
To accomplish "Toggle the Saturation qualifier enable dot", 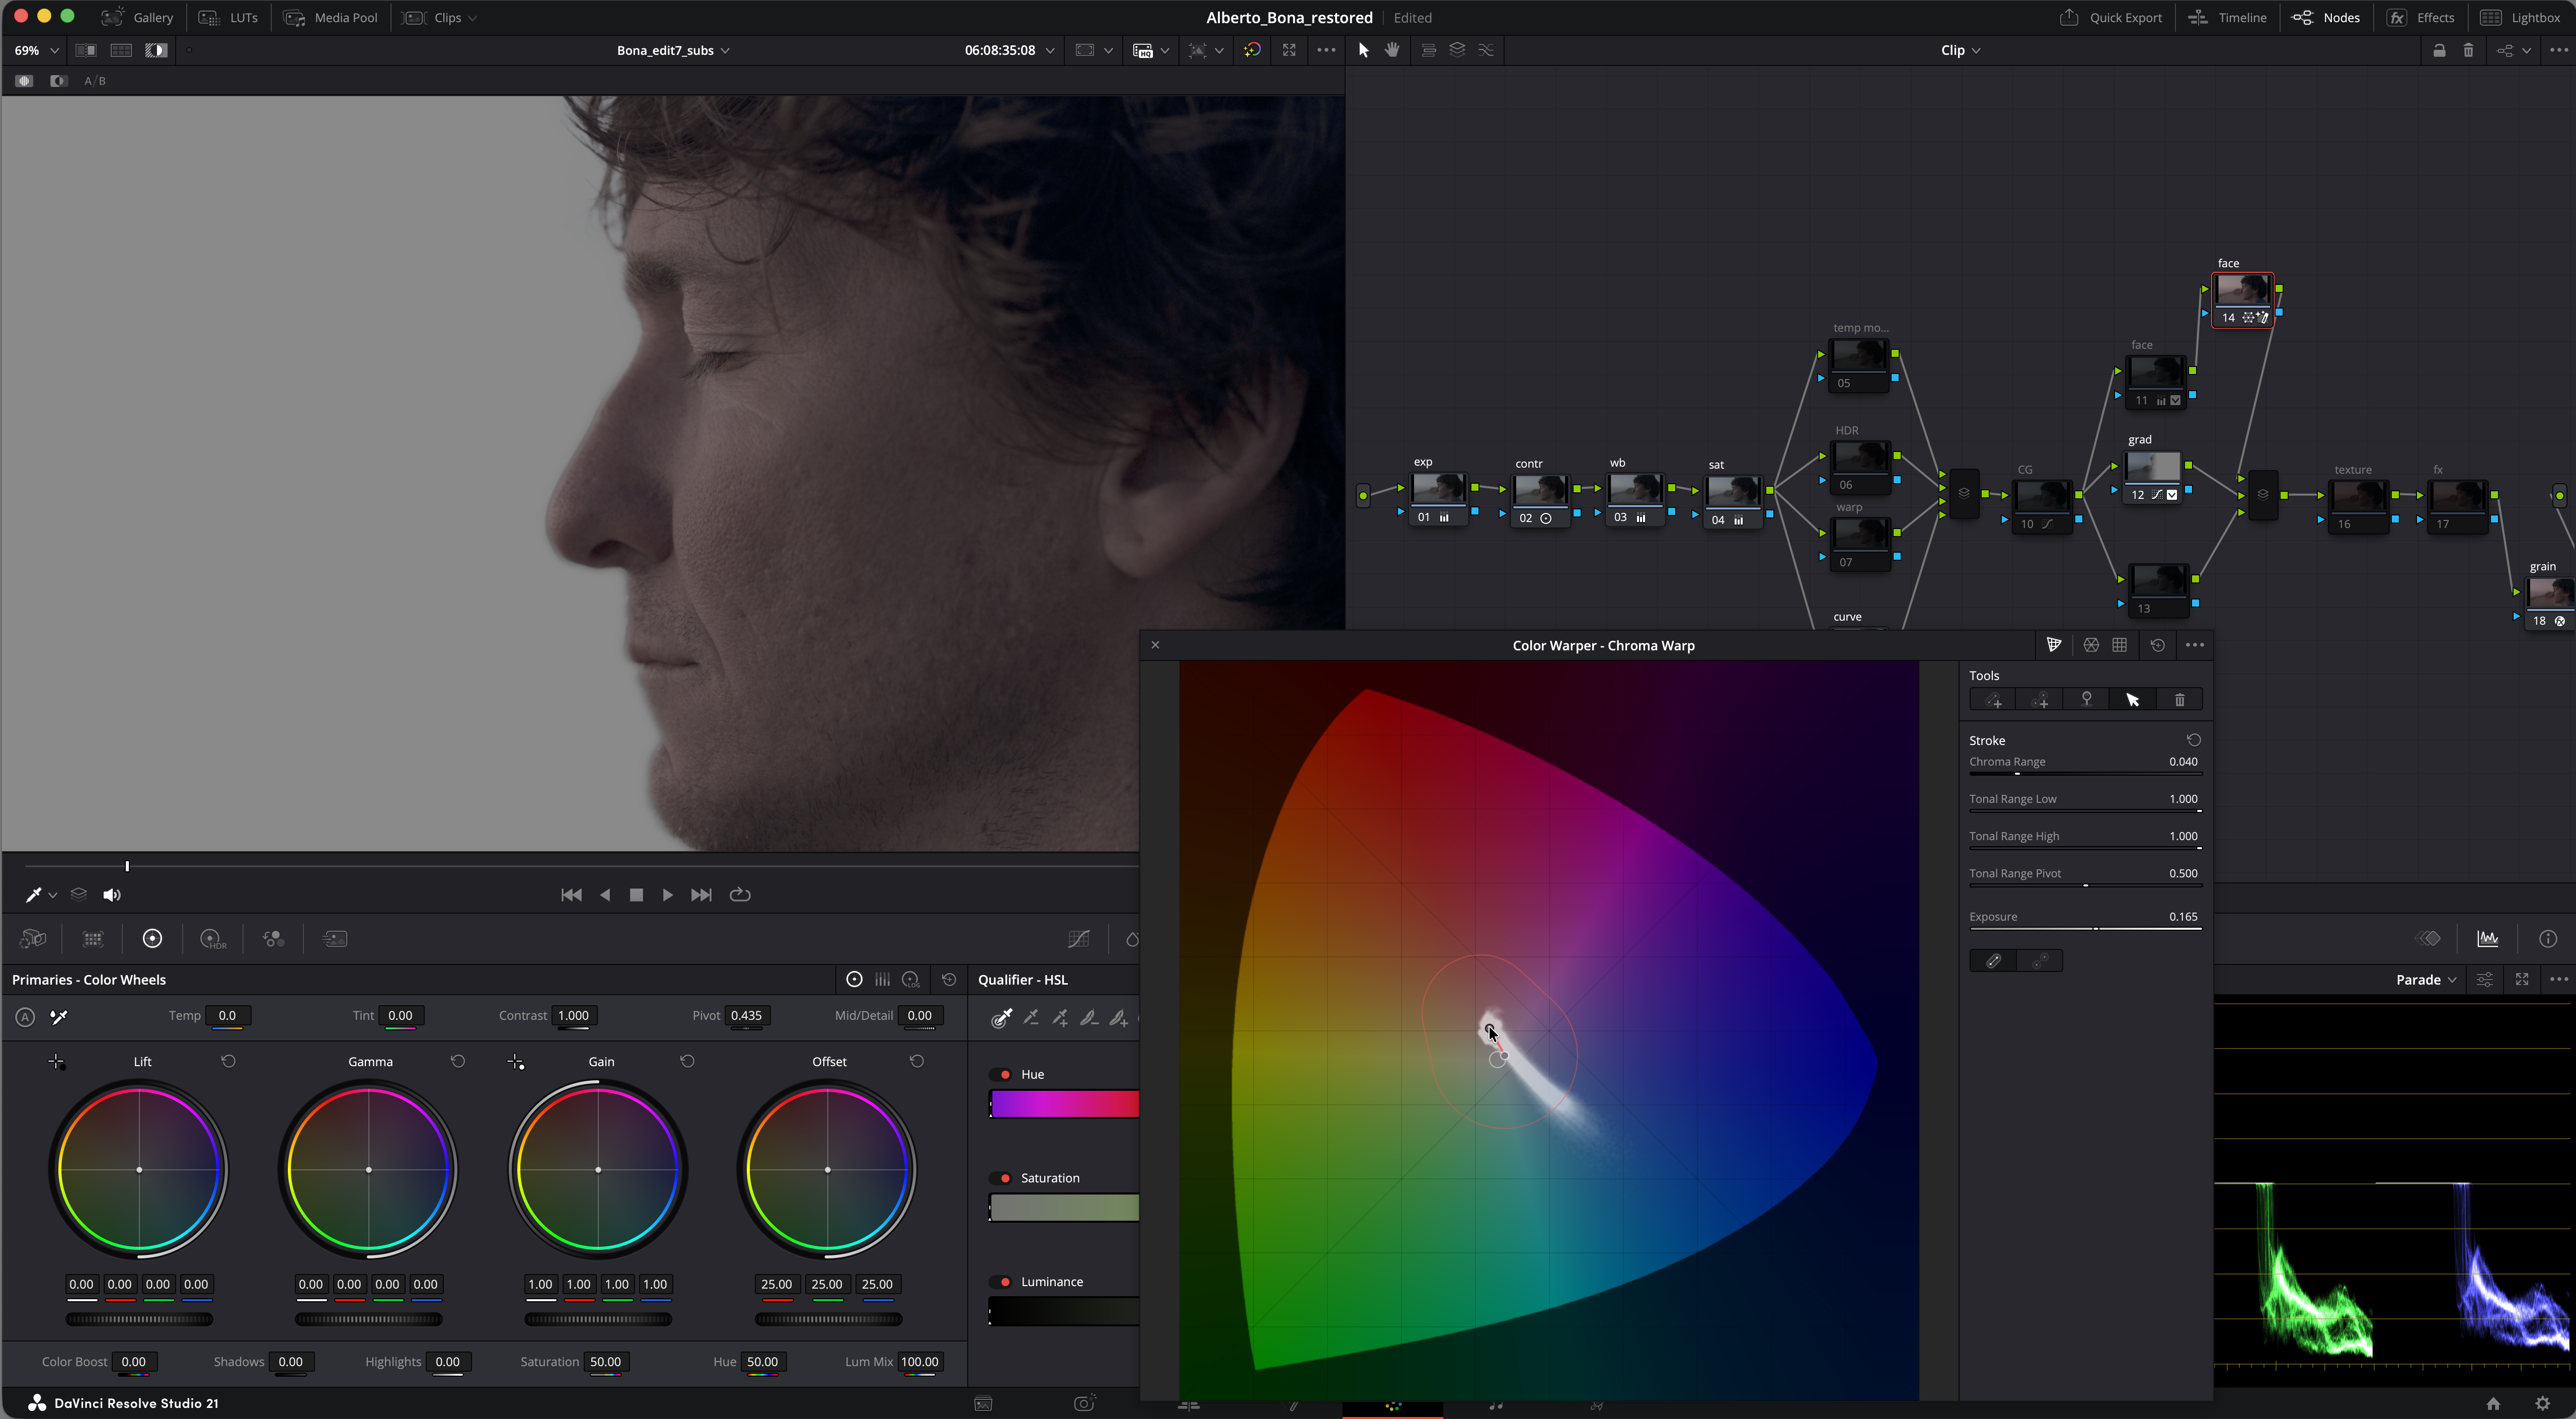I will point(1005,1178).
